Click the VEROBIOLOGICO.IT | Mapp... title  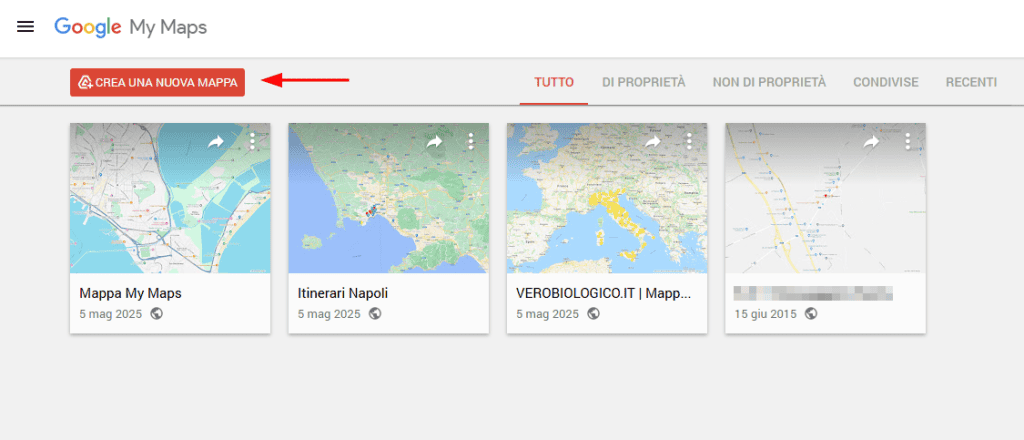603,294
